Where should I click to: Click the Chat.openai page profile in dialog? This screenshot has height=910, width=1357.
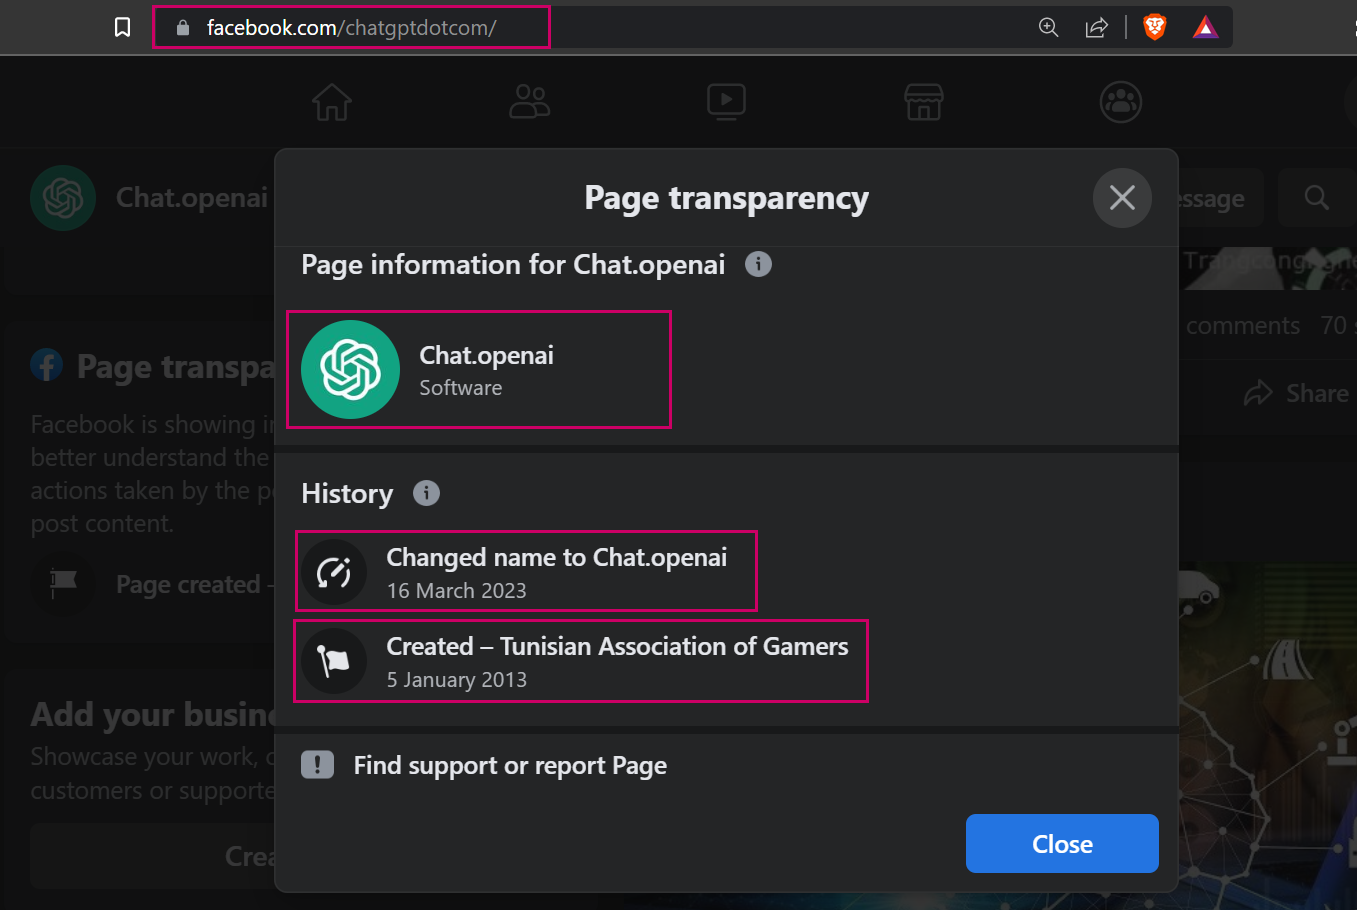[478, 370]
